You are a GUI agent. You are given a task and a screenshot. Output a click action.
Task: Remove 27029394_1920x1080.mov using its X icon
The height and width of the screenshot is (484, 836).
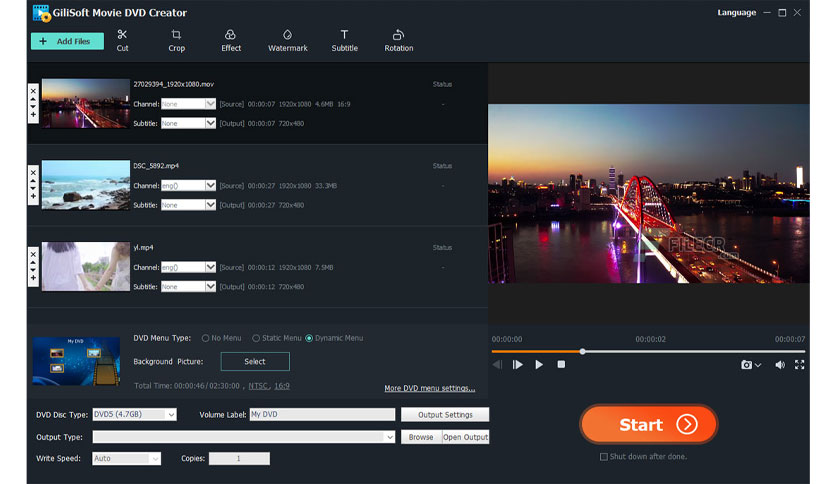tap(33, 91)
